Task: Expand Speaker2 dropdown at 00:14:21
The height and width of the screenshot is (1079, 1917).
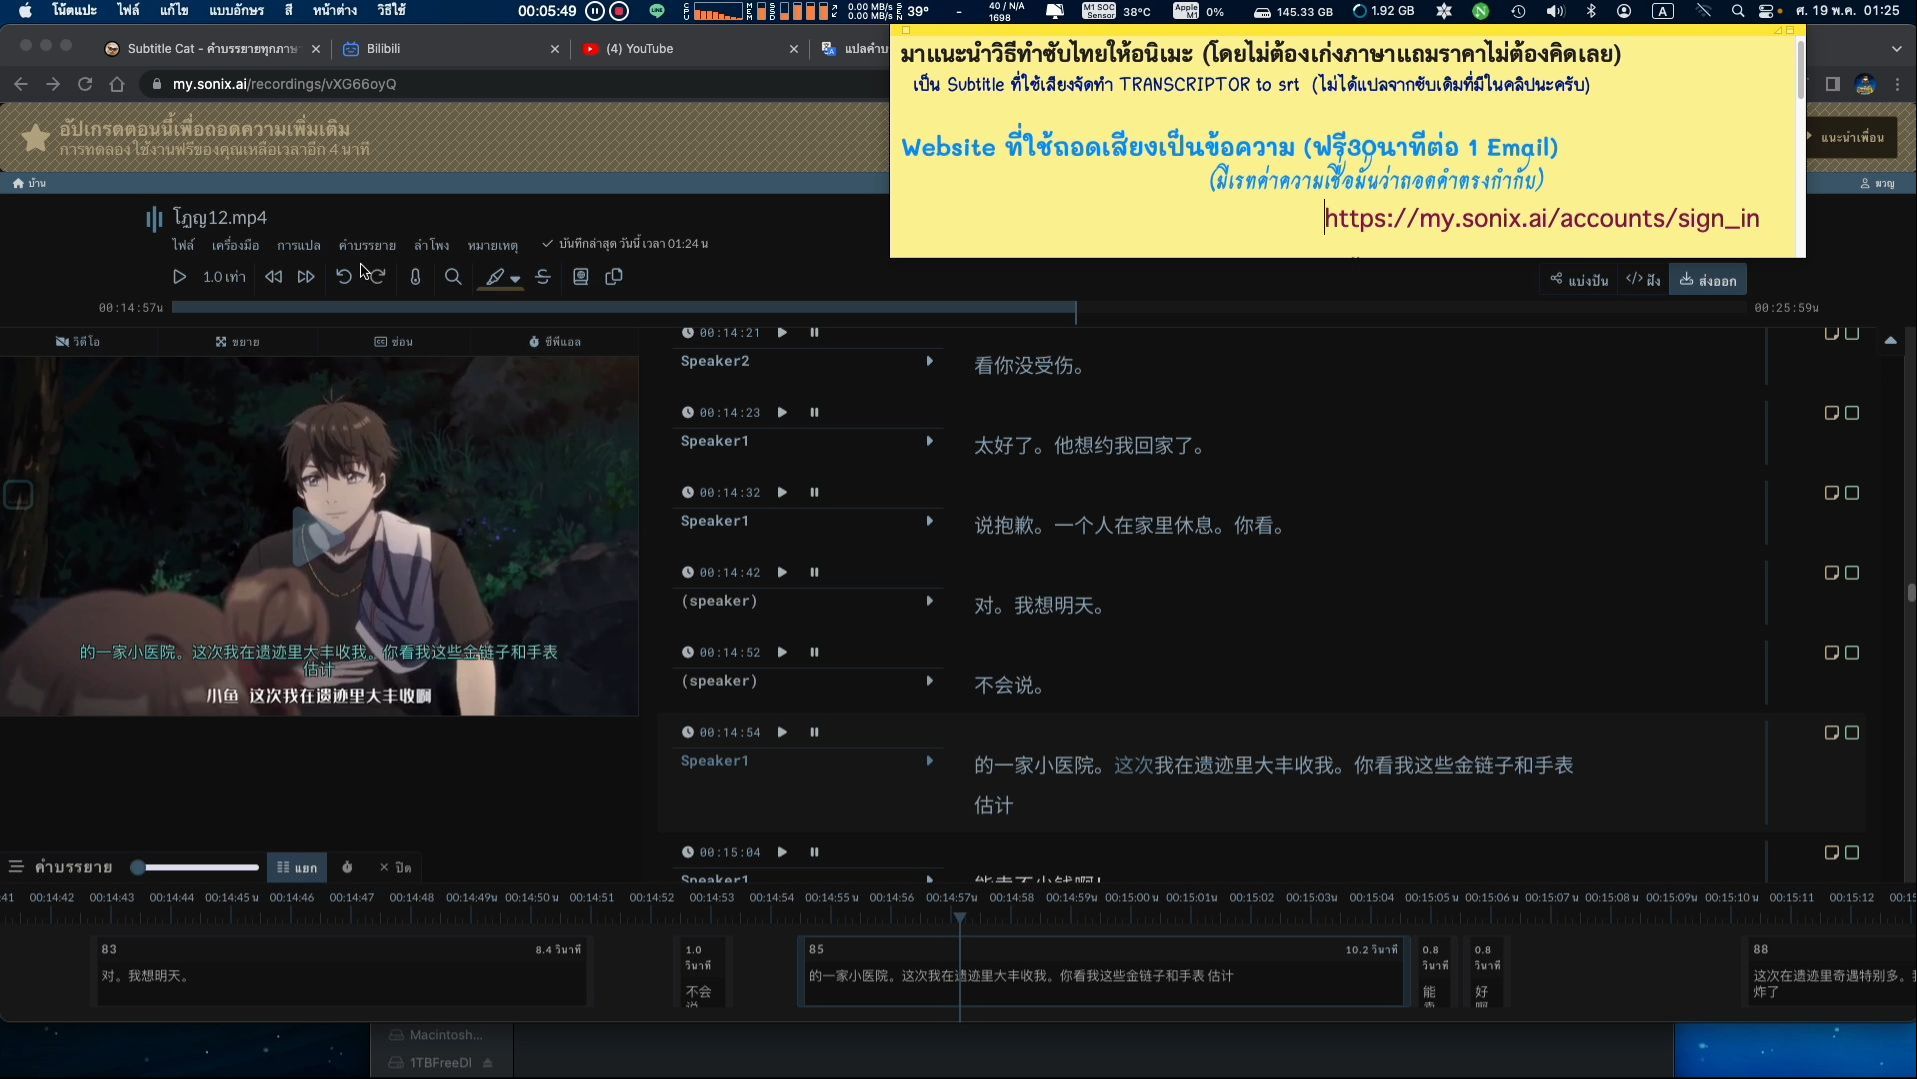Action: 929,361
